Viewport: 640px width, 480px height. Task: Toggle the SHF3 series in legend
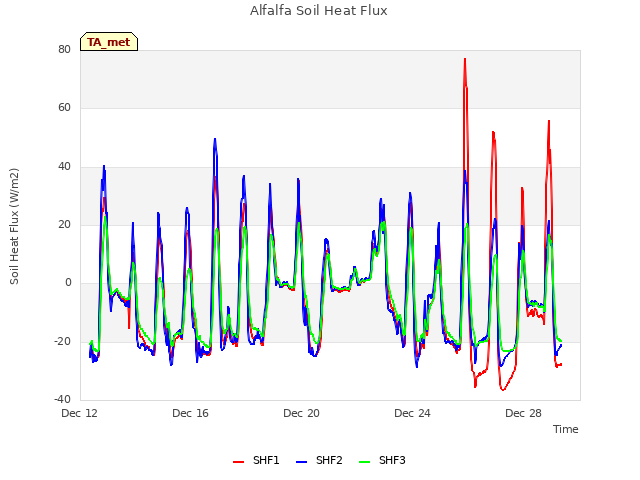pyautogui.click(x=382, y=460)
